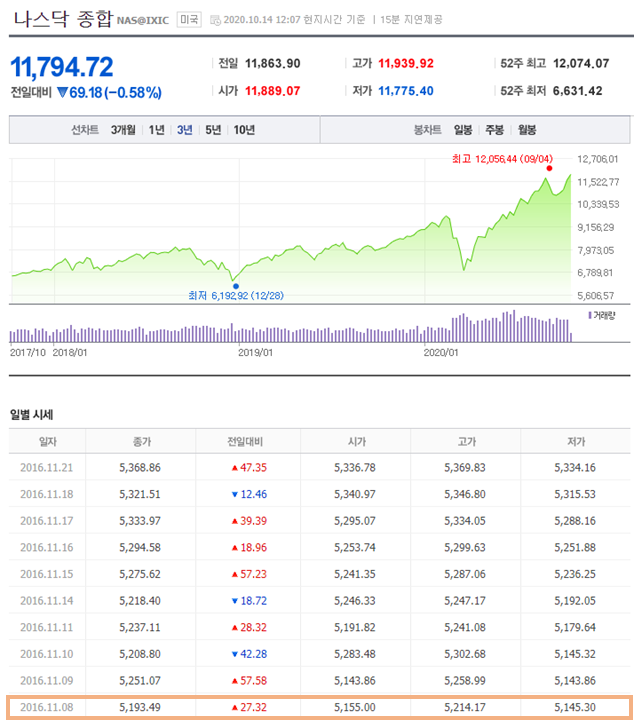Click the 52주 최저 value 6,631.42

[578, 91]
